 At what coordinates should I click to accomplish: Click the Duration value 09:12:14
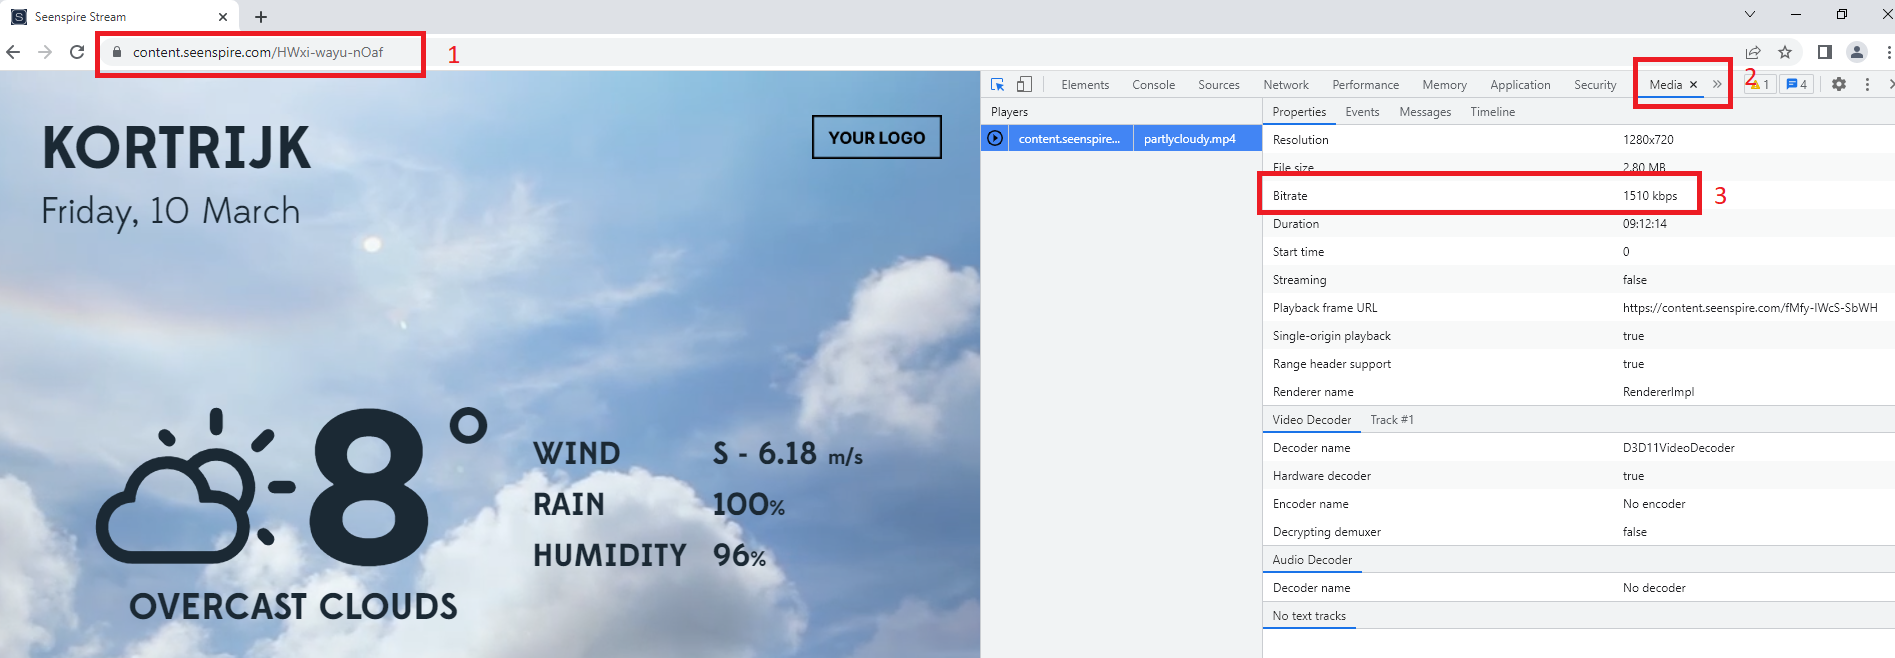(x=1645, y=224)
